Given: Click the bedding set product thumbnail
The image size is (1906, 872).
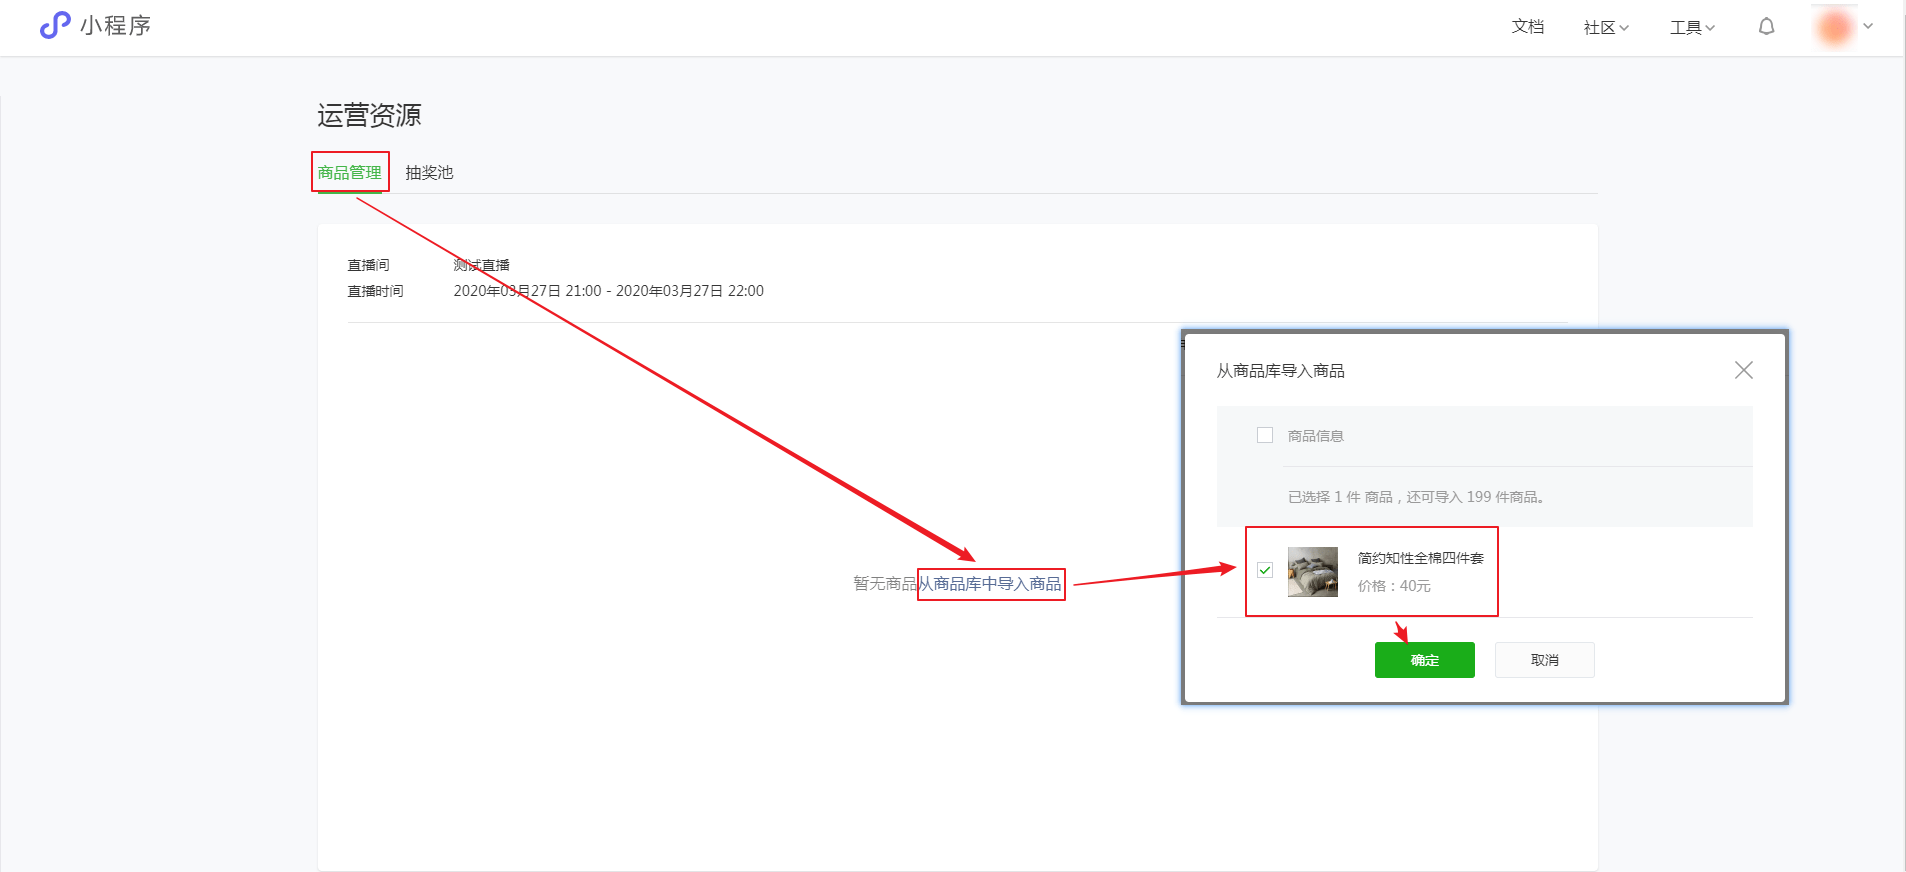Looking at the screenshot, I should [1312, 572].
